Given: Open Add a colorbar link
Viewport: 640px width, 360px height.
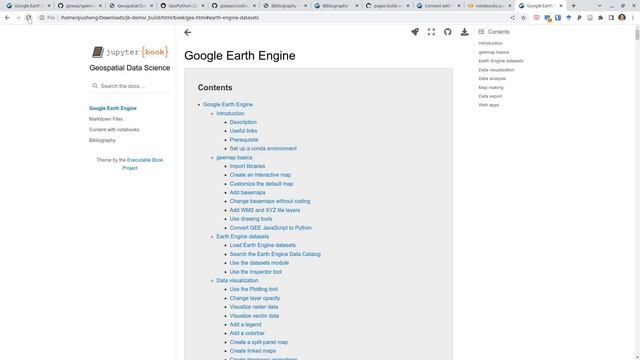Looking at the screenshot, I should [247, 333].
